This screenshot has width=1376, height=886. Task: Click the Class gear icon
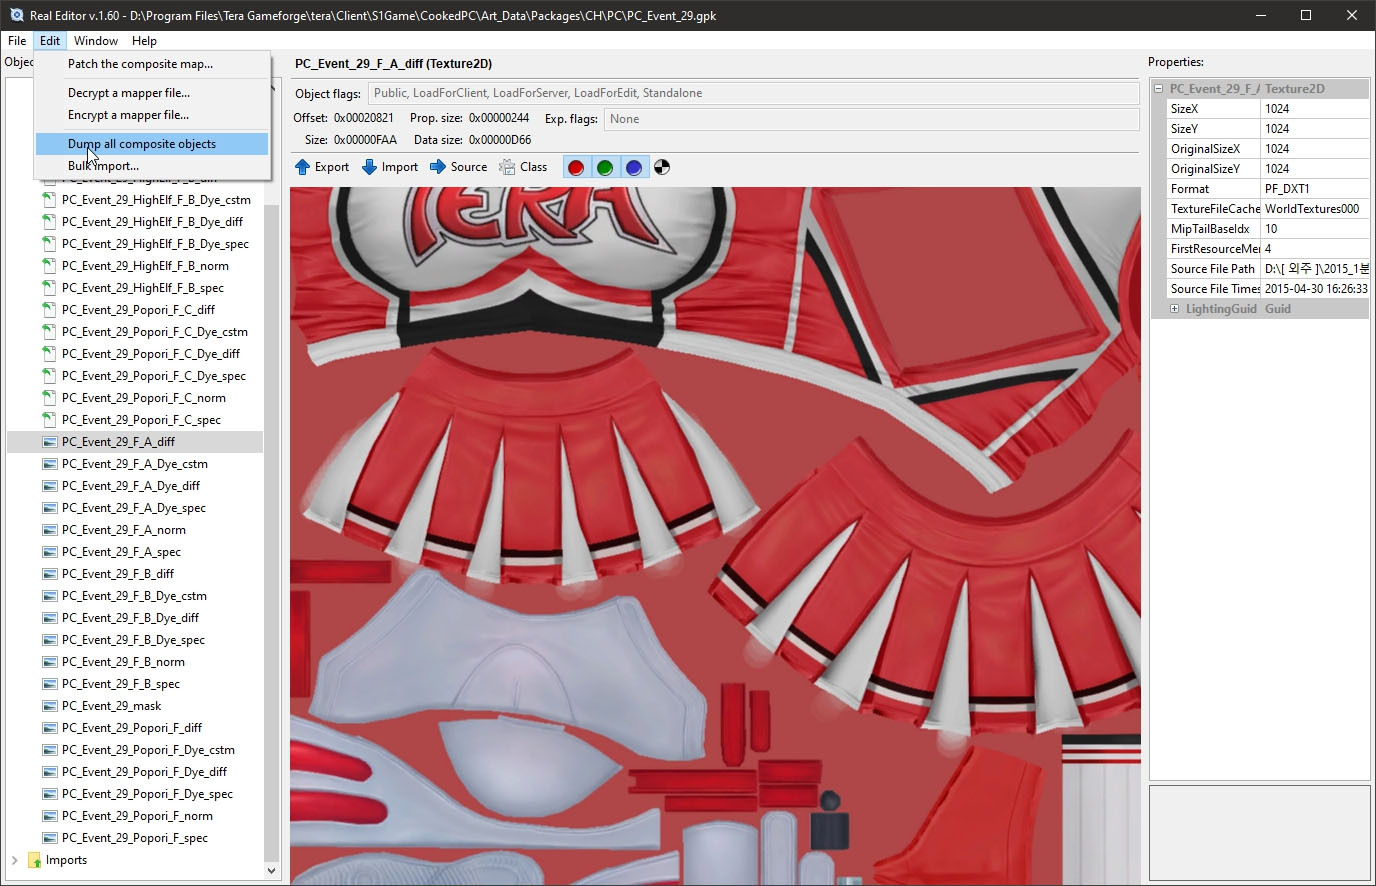click(507, 167)
